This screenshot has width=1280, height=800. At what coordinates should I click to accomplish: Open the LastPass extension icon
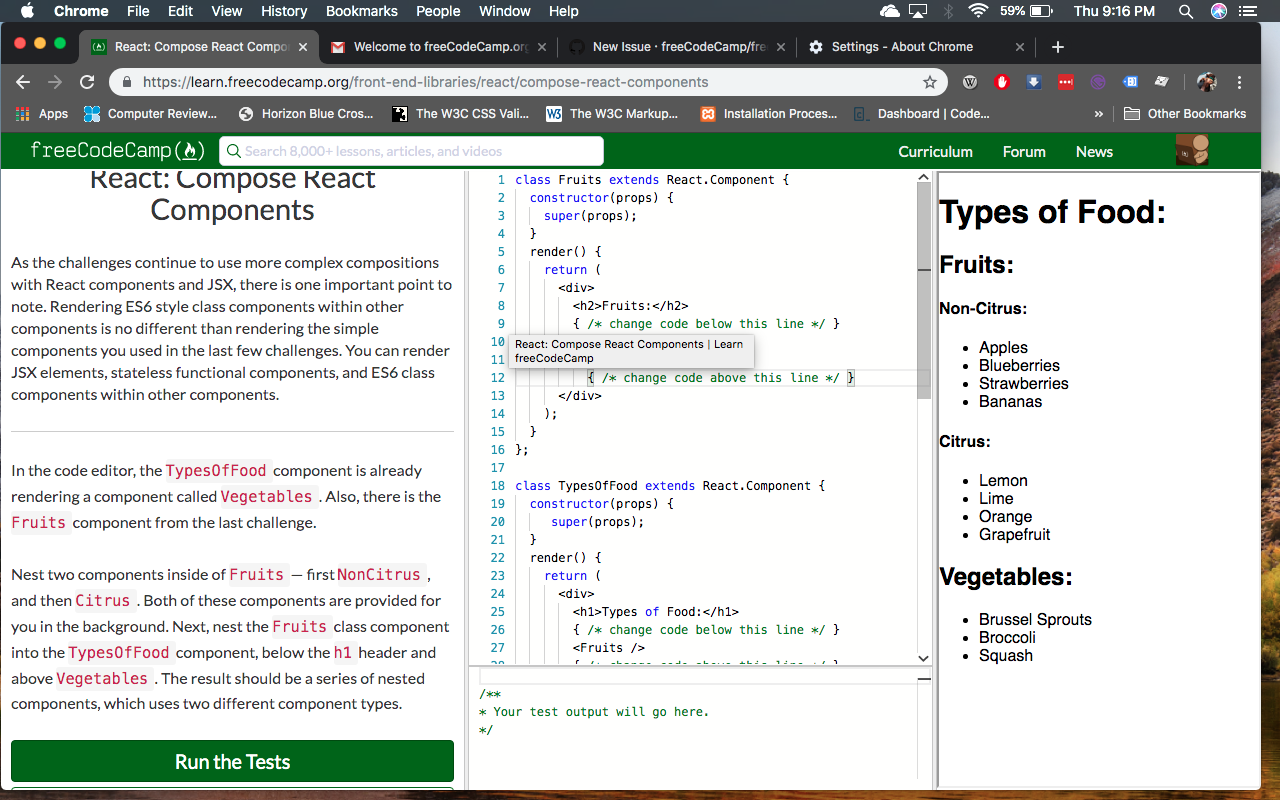(x=1064, y=82)
